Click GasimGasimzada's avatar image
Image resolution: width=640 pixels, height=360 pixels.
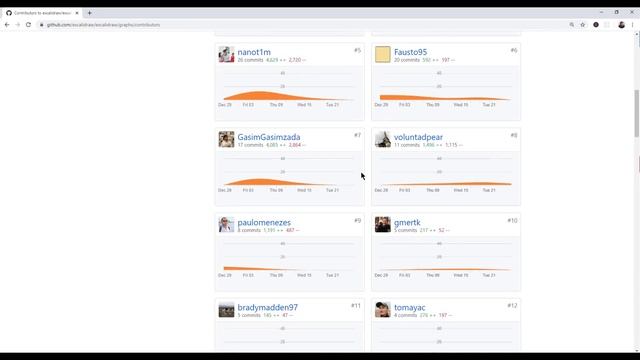226,139
